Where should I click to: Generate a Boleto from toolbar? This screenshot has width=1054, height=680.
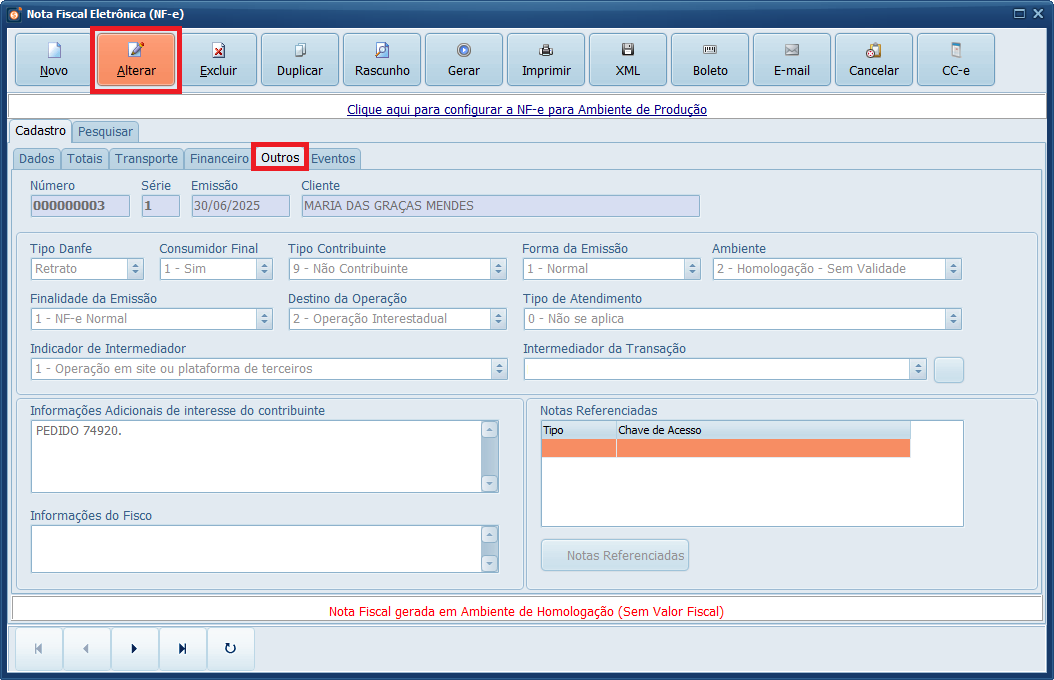click(x=710, y=60)
